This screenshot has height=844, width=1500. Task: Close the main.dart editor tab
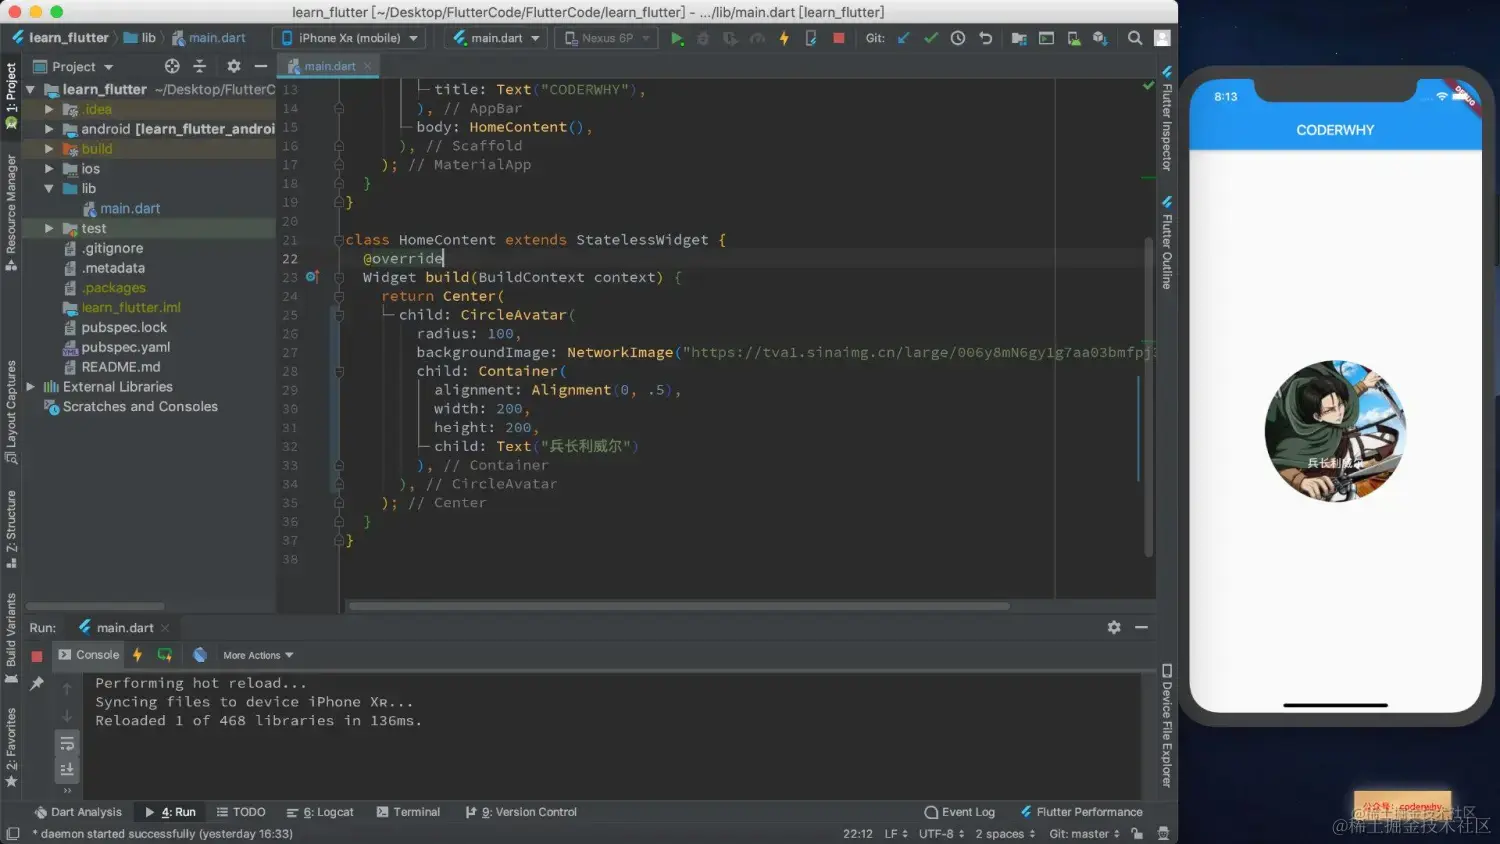[367, 66]
